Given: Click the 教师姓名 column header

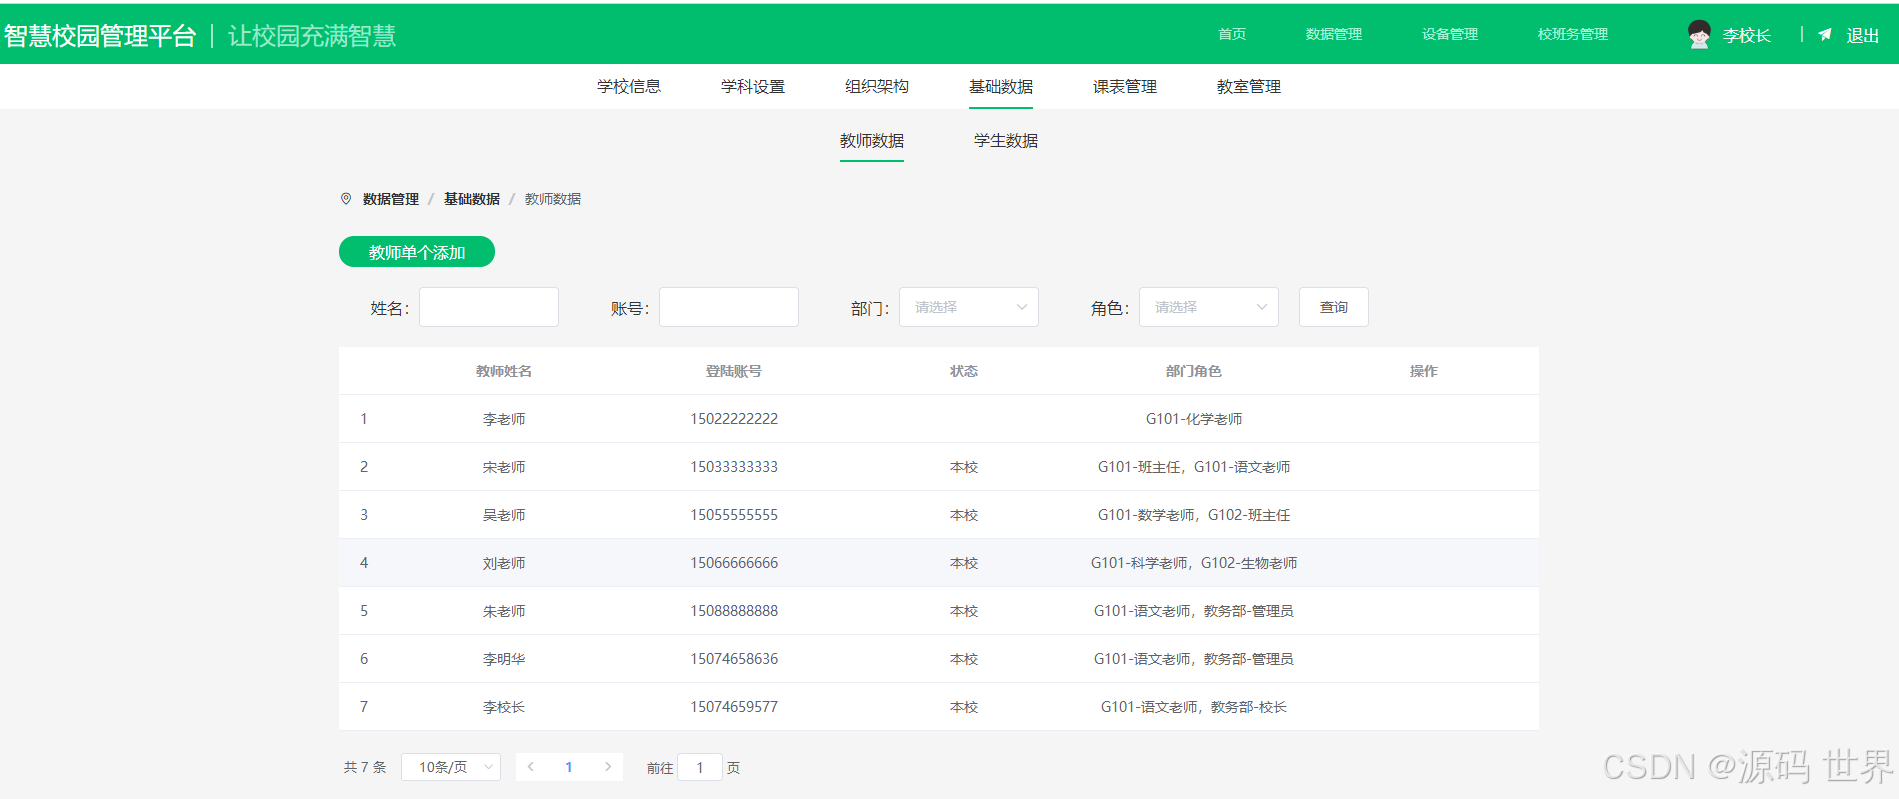Looking at the screenshot, I should click(504, 371).
